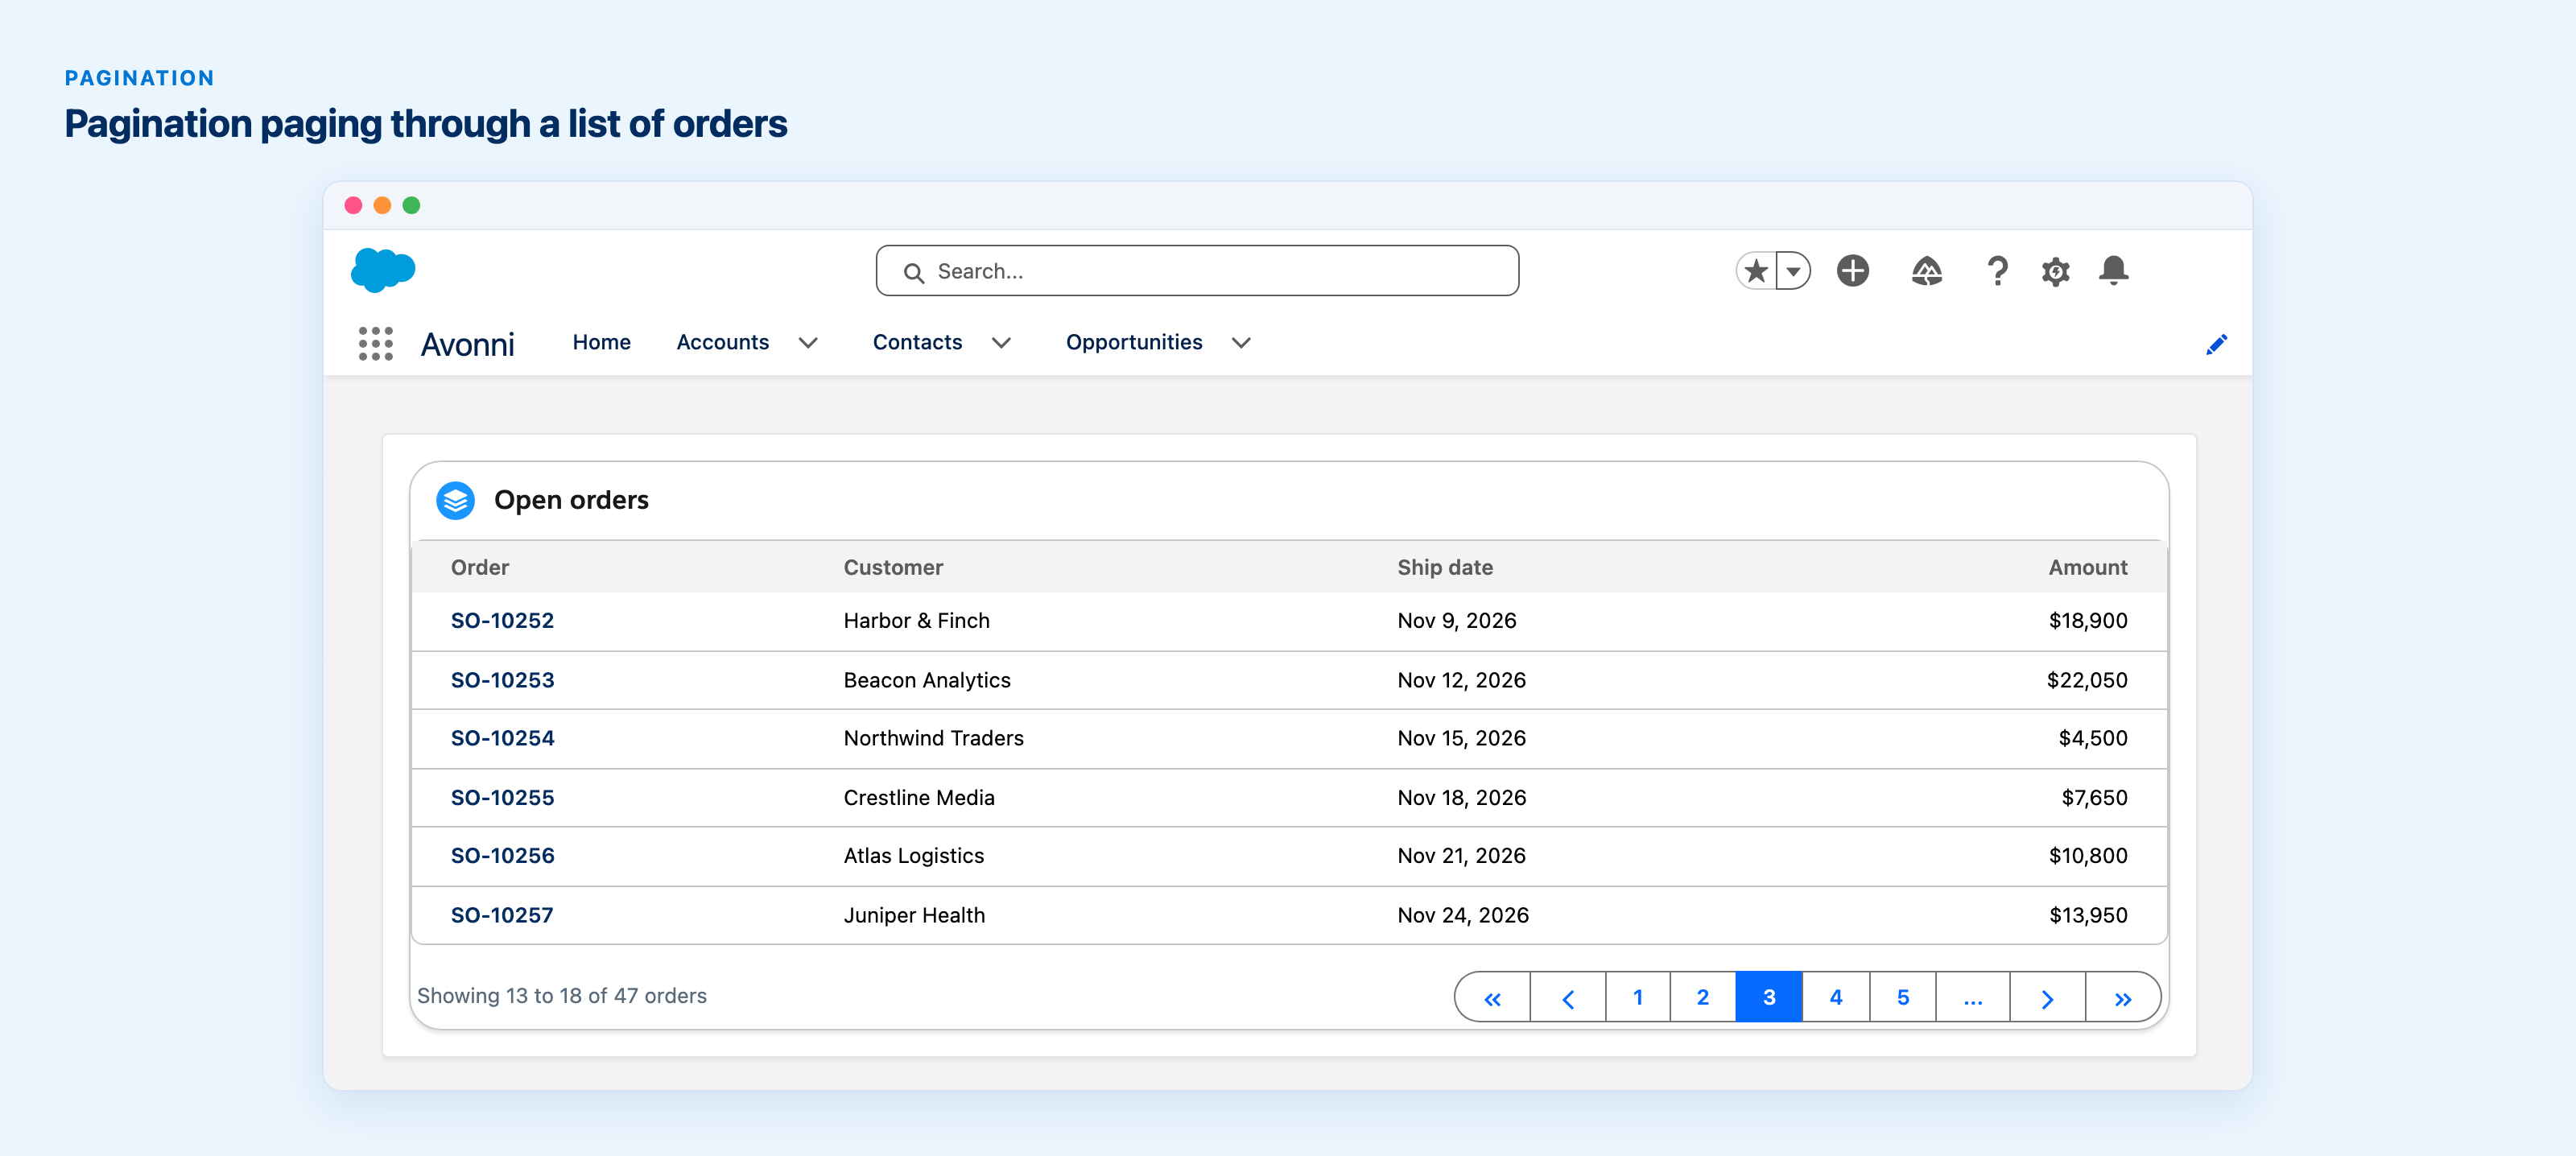Image resolution: width=2576 pixels, height=1156 pixels.
Task: Click the Salesforce cloud logo
Action: [383, 270]
